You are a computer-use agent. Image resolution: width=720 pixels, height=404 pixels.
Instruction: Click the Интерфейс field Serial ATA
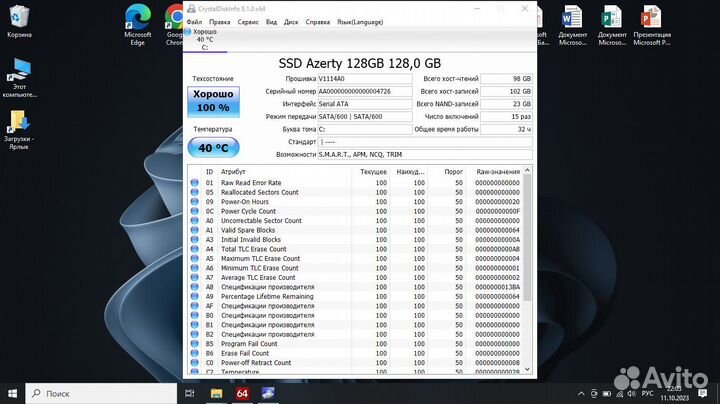[365, 104]
